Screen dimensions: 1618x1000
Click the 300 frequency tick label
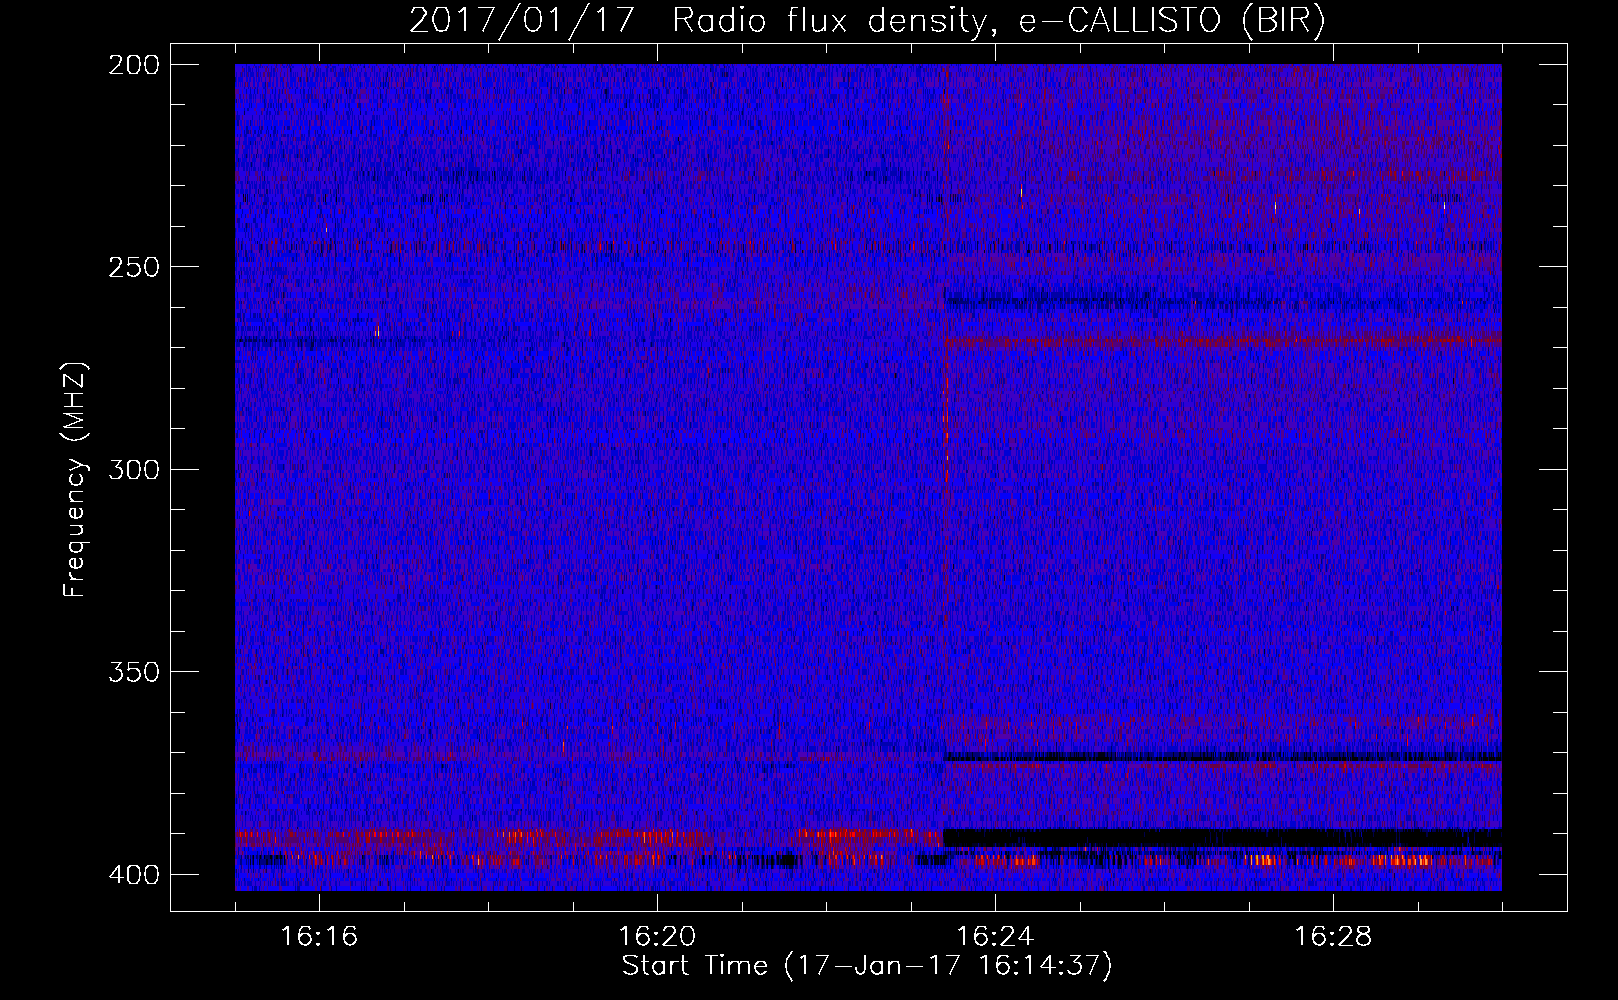point(133,469)
